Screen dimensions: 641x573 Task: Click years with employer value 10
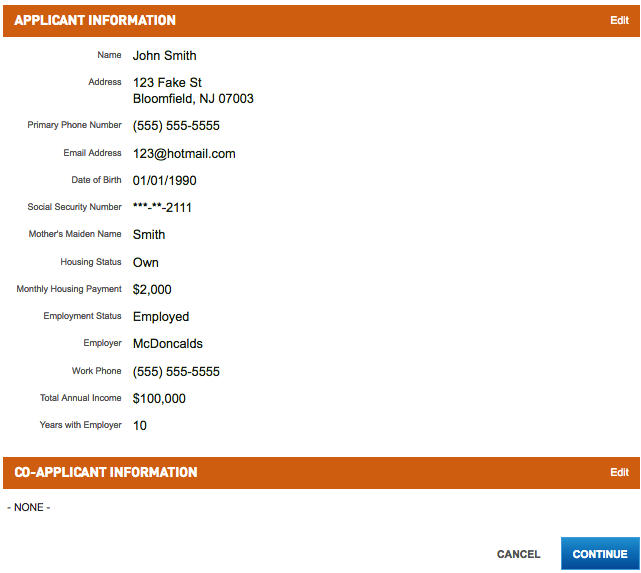tap(139, 425)
